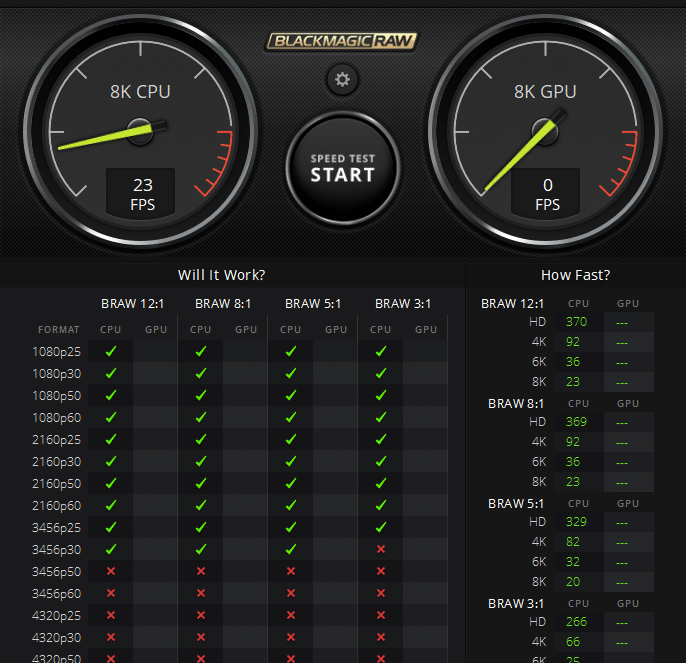Click red cross for 3456p30 BRAW 3:1 CPU
This screenshot has width=686, height=663.
click(x=381, y=549)
